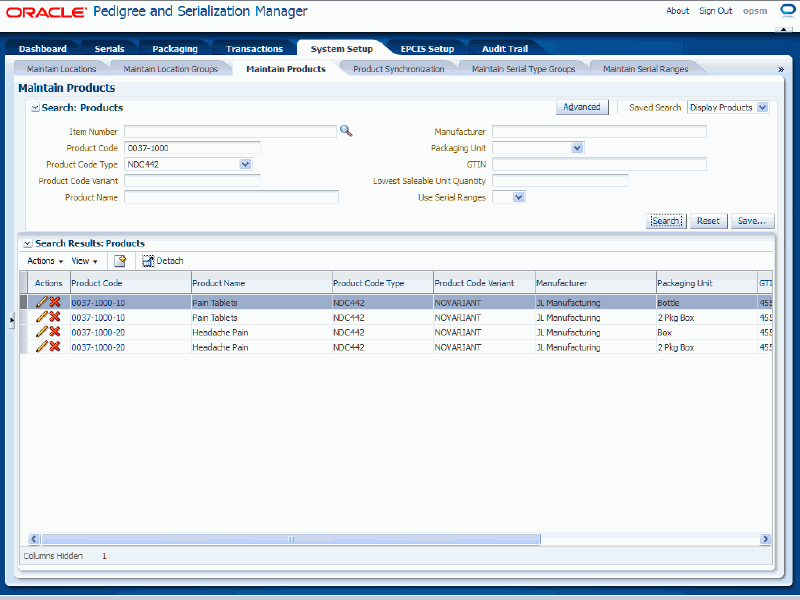The height and width of the screenshot is (600, 800).
Task: Focus the Product Code input field
Action: (x=192, y=148)
